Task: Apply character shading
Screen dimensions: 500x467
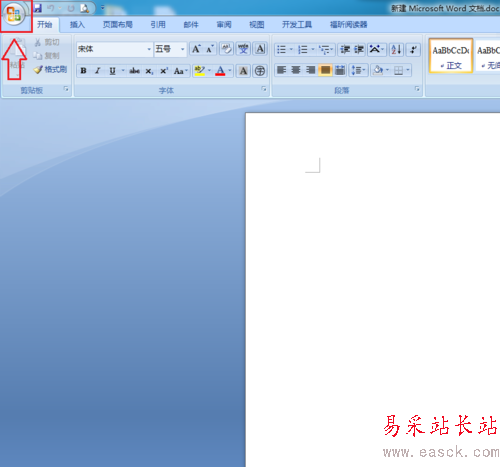Action: coord(243,71)
